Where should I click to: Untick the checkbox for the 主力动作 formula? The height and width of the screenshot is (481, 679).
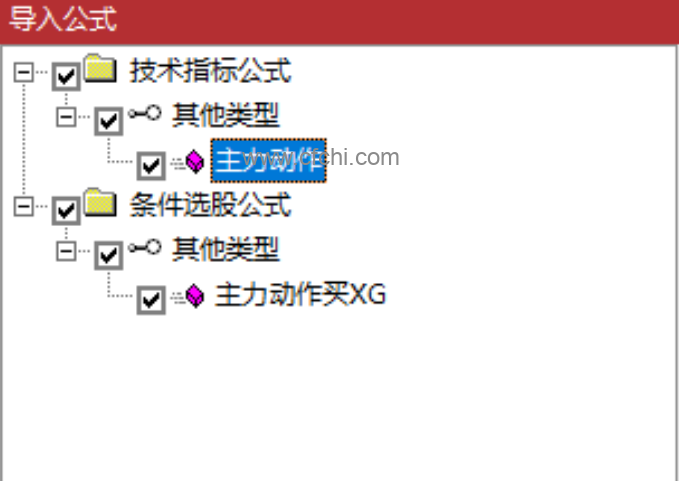click(x=151, y=166)
